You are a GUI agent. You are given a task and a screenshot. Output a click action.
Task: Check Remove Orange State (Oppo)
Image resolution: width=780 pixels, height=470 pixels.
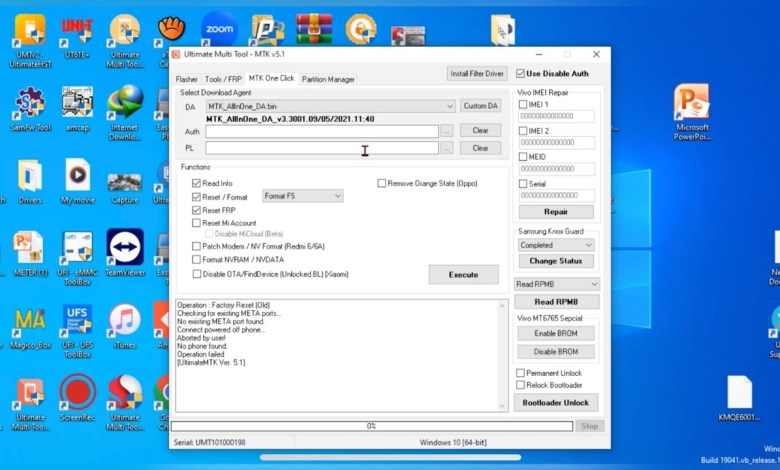click(382, 183)
